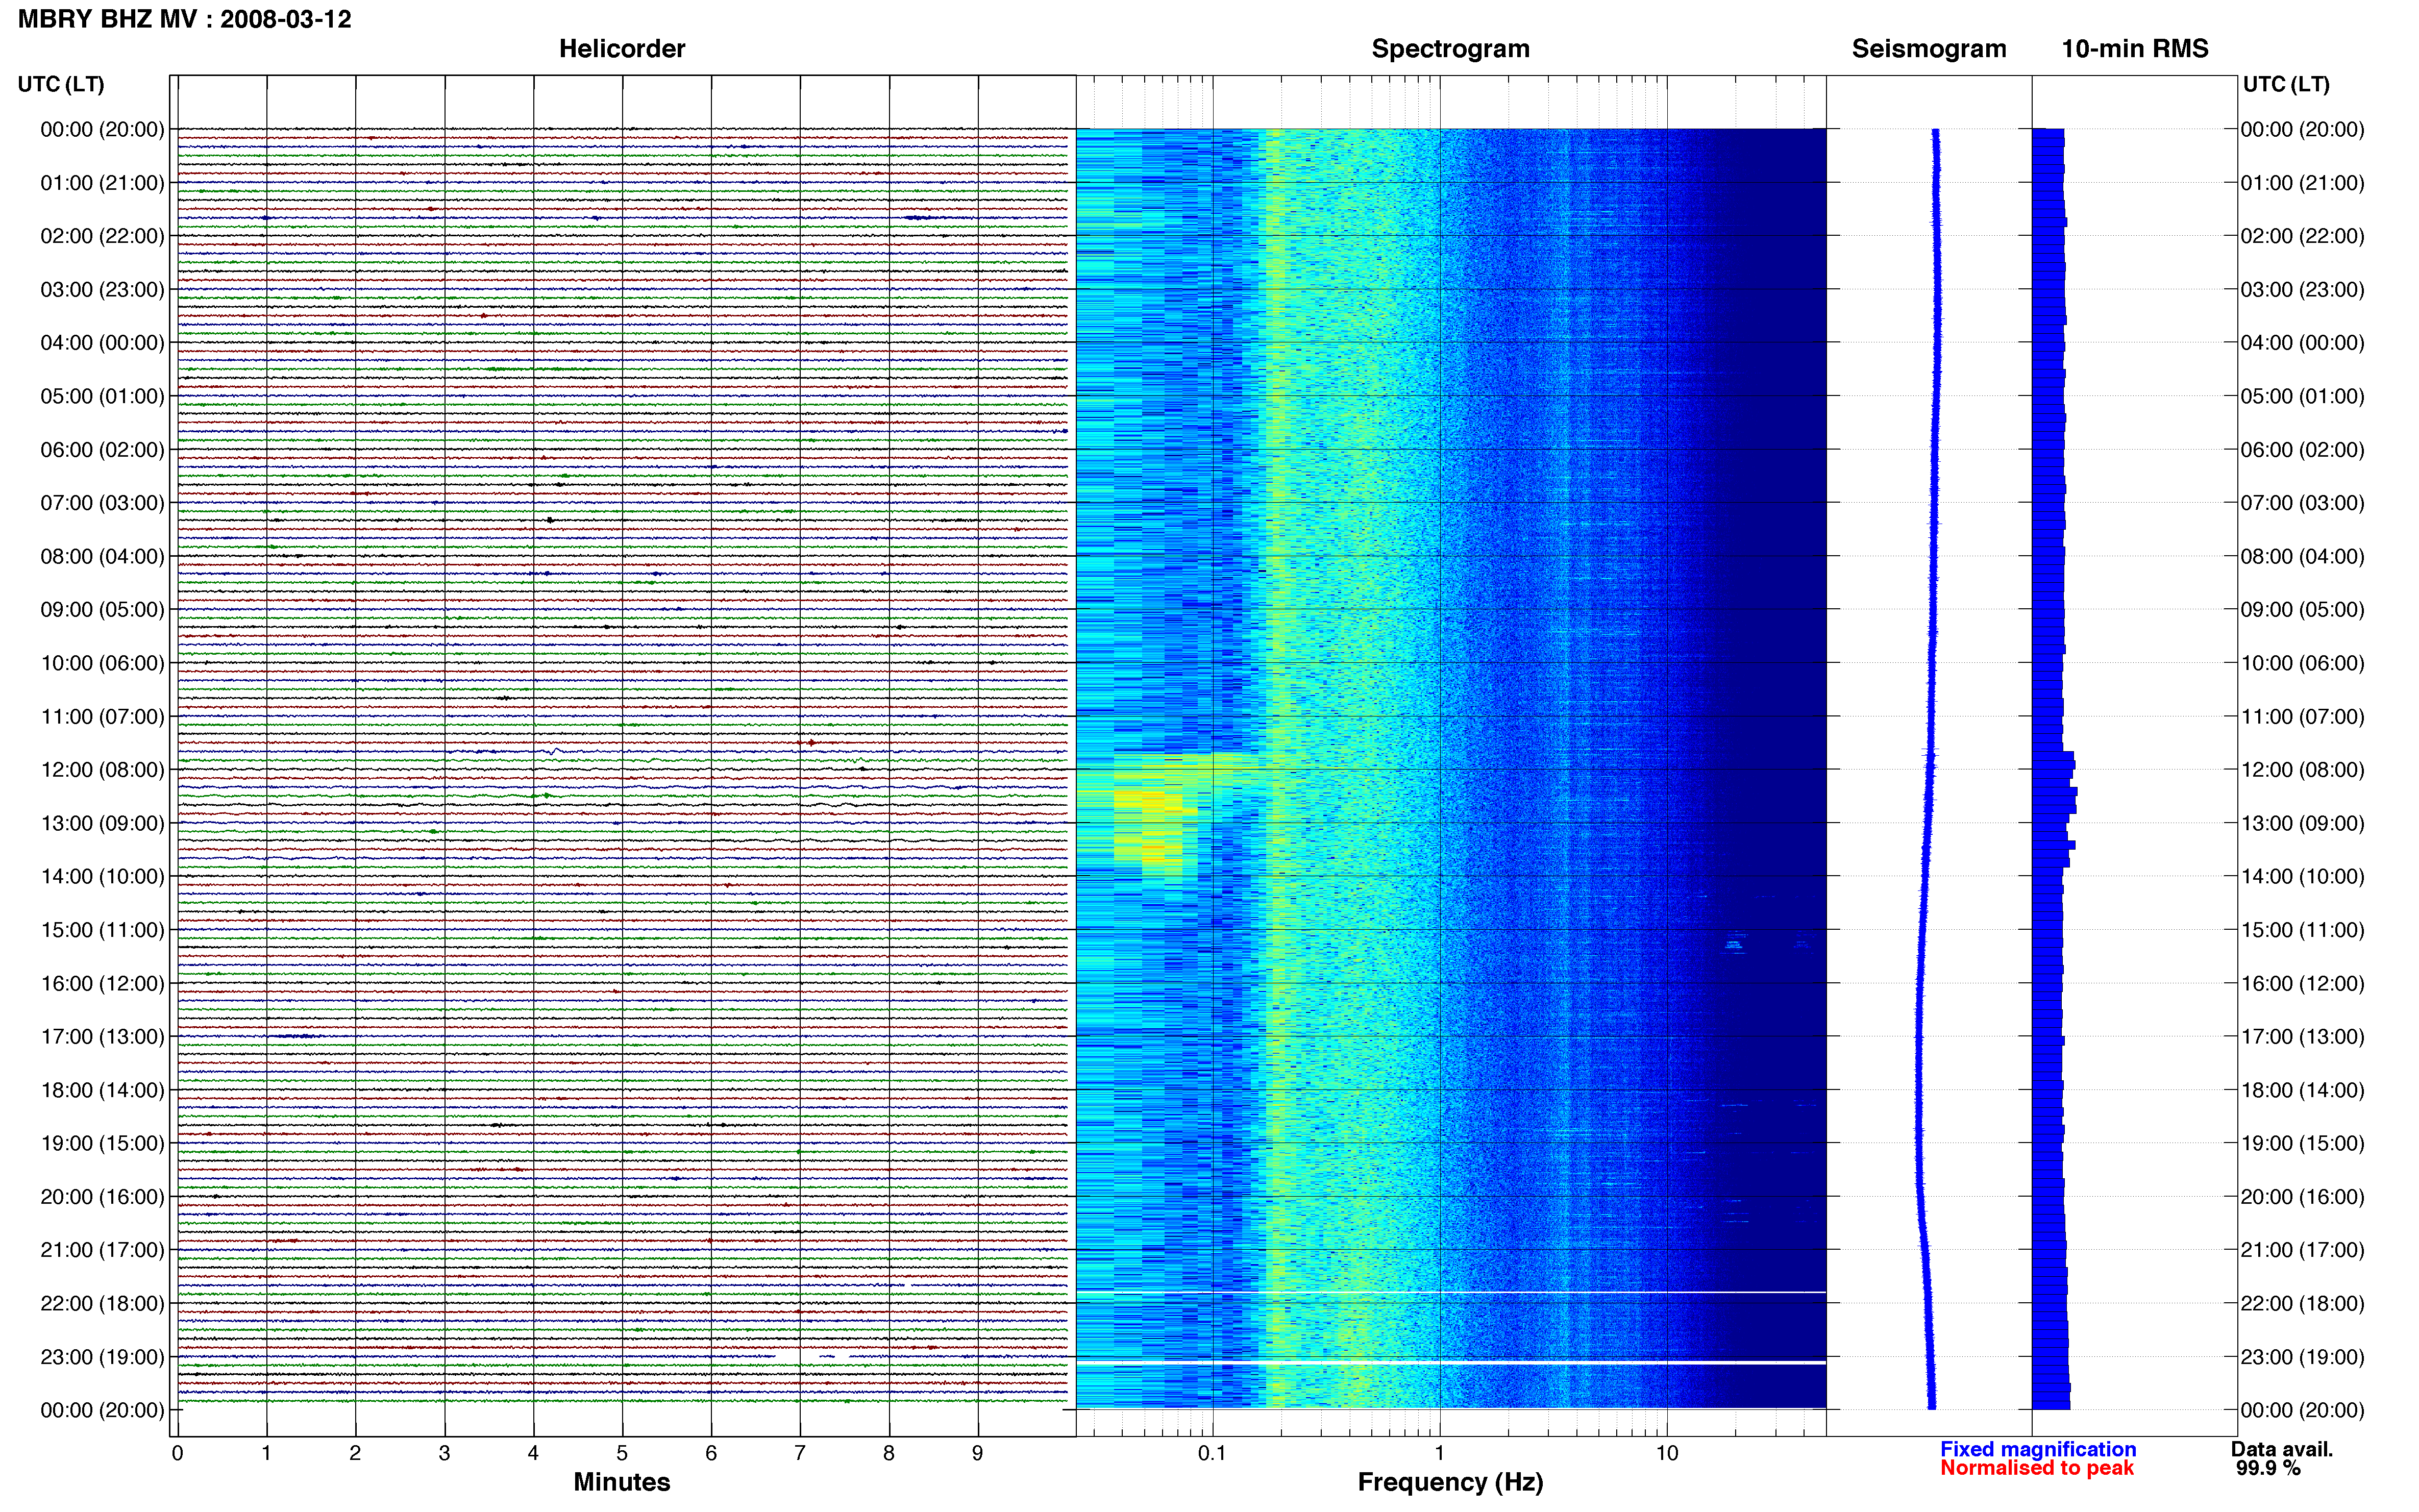Select '16:00 (12:00)' on the right time axis
The height and width of the screenshot is (1512, 2419).
pyautogui.click(x=2302, y=983)
